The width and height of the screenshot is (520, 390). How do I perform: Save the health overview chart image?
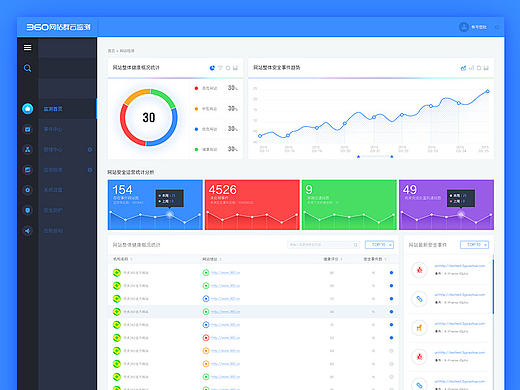[235, 68]
